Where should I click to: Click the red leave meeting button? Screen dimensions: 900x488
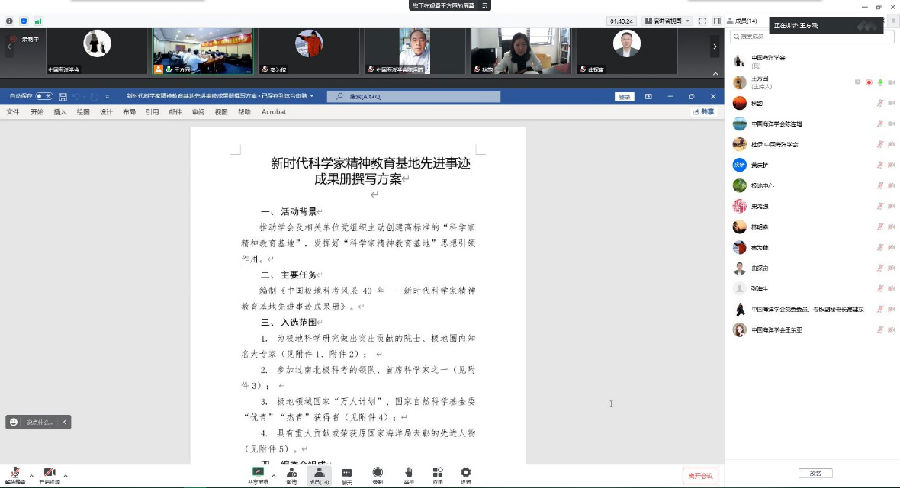pos(700,476)
